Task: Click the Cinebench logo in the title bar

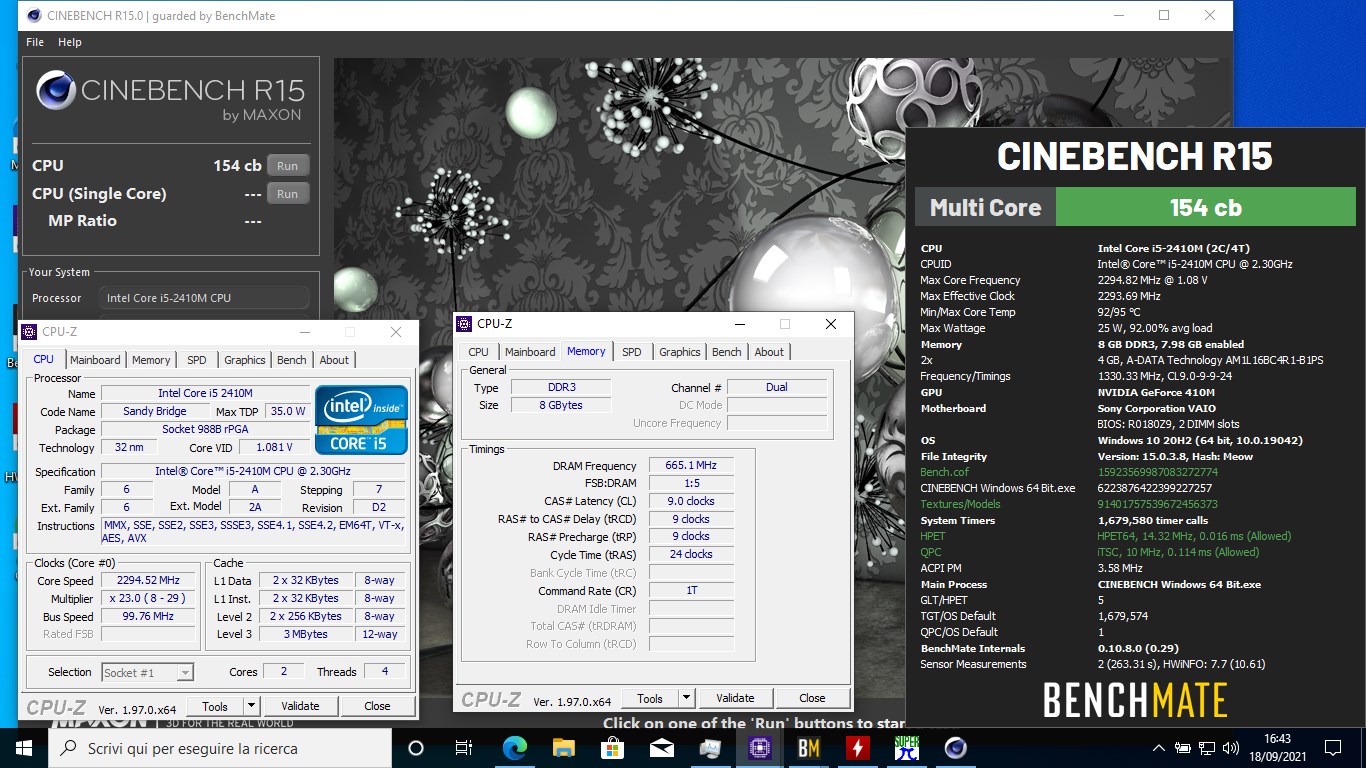Action: [x=34, y=16]
